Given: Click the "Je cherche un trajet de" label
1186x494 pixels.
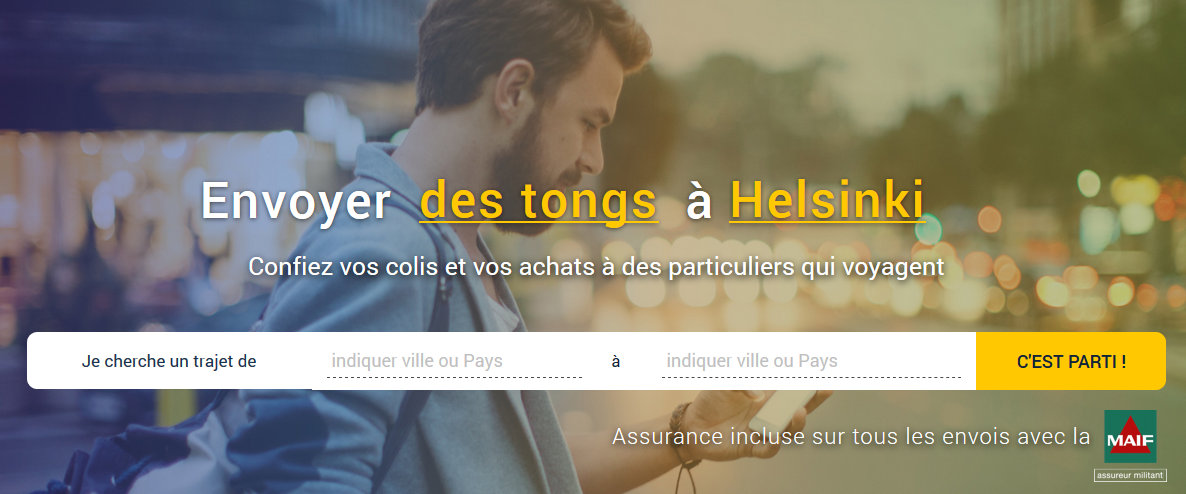Looking at the screenshot, I should click(x=169, y=362).
